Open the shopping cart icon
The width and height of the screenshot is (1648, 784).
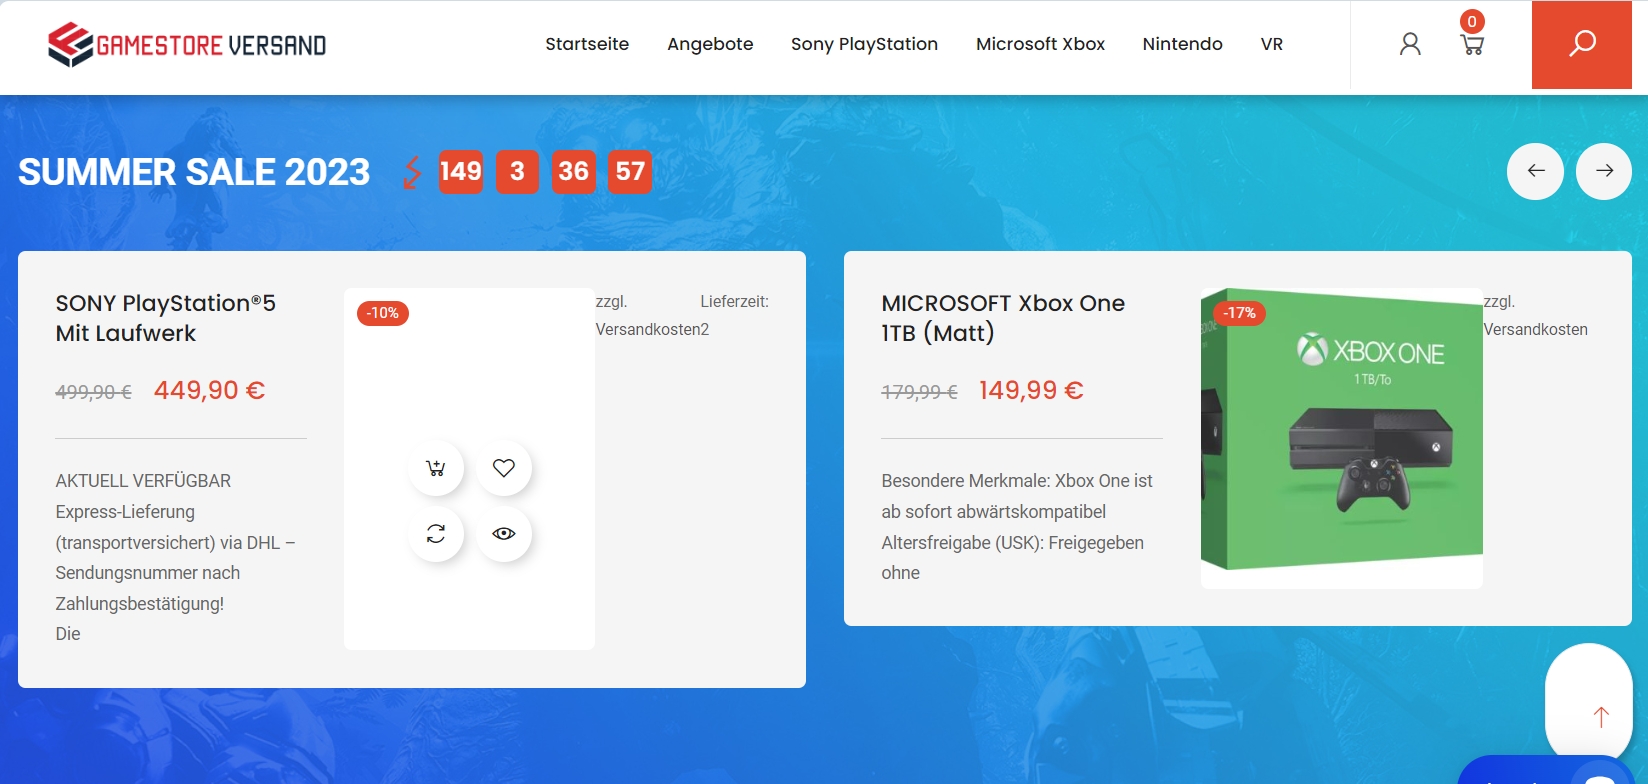tap(1472, 45)
